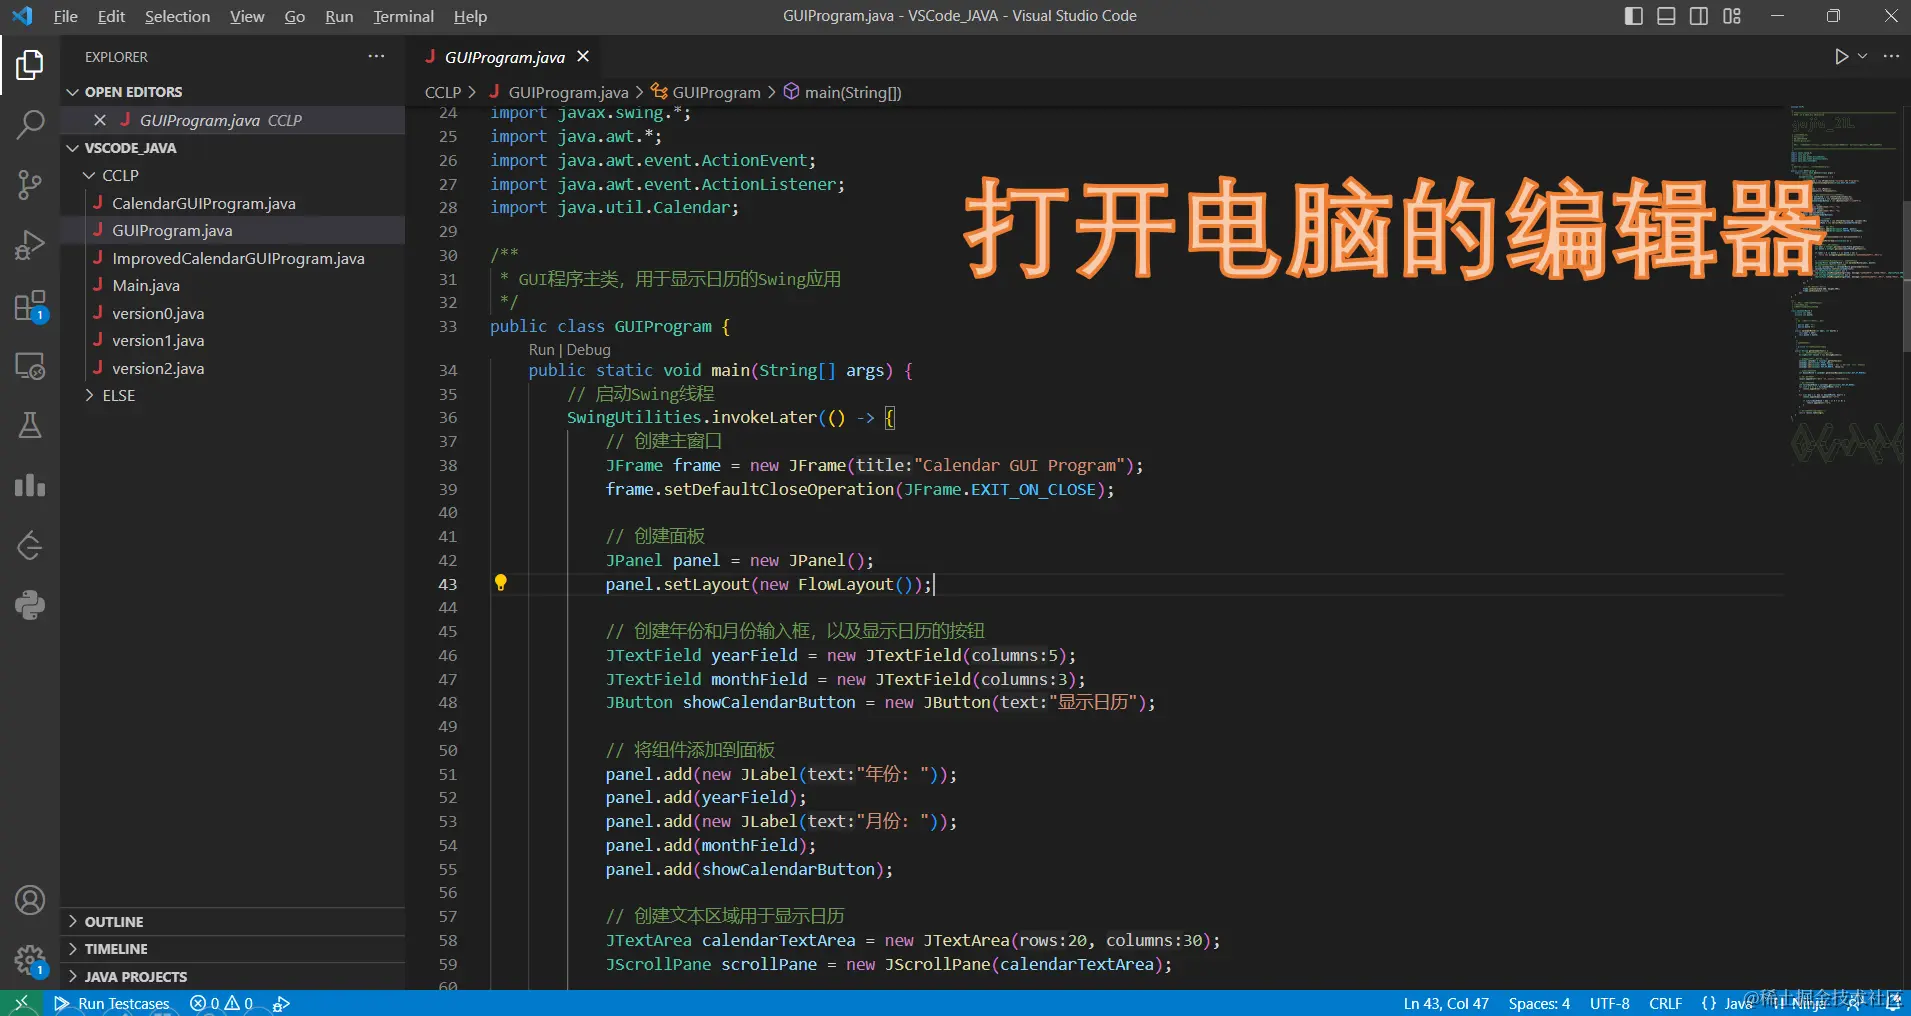
Task: Click Run Testcases in status bar
Action: pyautogui.click(x=112, y=1003)
